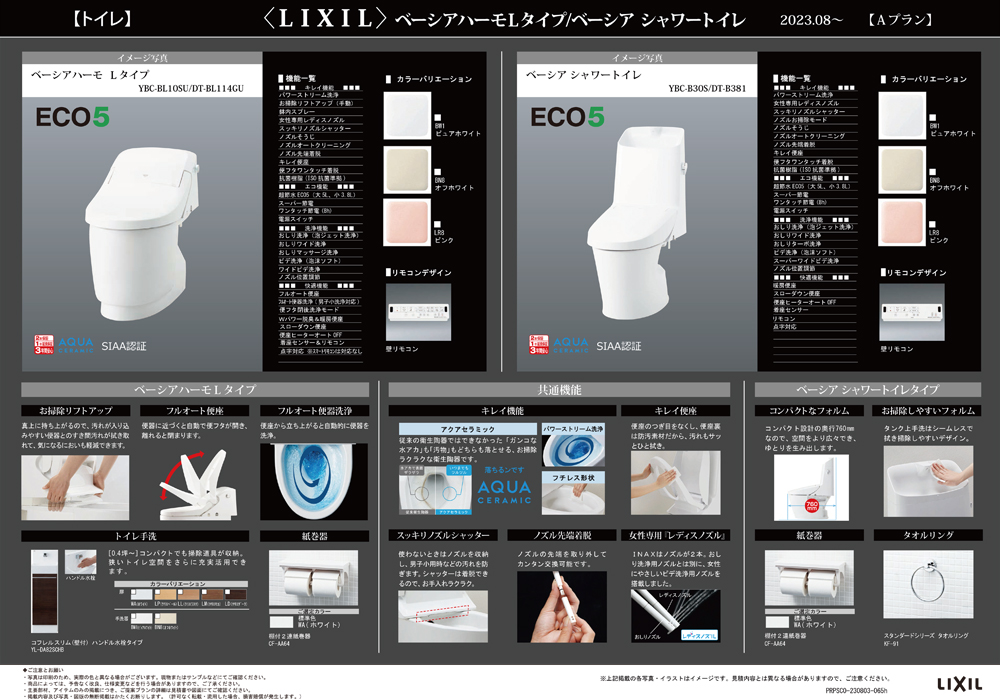Click the SIAA認証 text under the ベーシアハーモ toilet
1000x699 pixels.
click(x=124, y=346)
